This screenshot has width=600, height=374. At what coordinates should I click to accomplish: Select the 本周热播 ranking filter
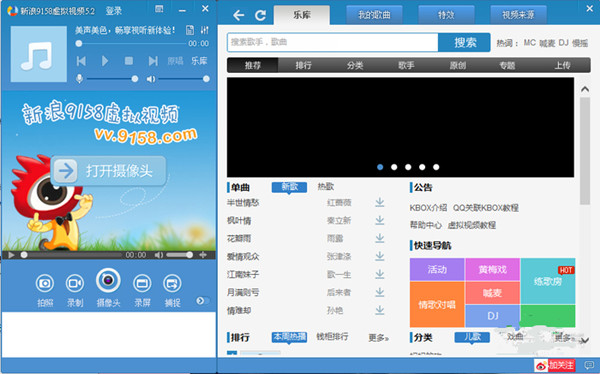[x=289, y=337]
